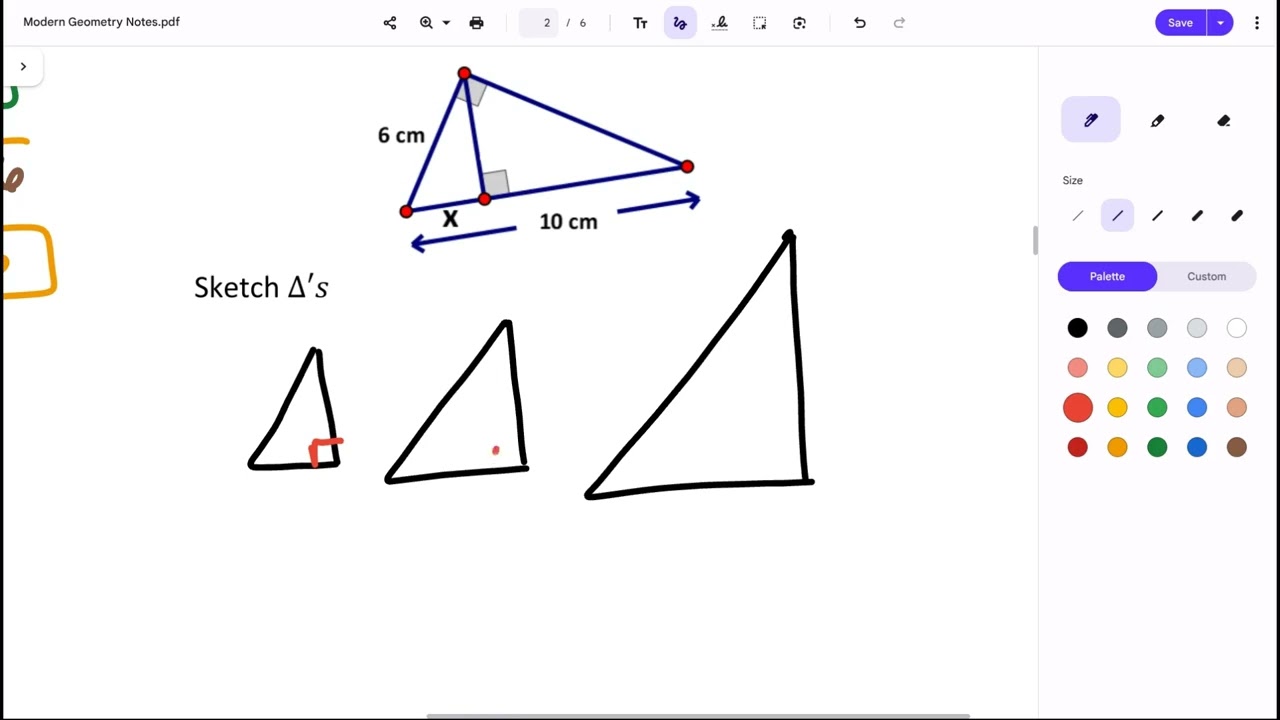Click the '6 cm' label
The width and height of the screenshot is (1280, 720).
[401, 135]
